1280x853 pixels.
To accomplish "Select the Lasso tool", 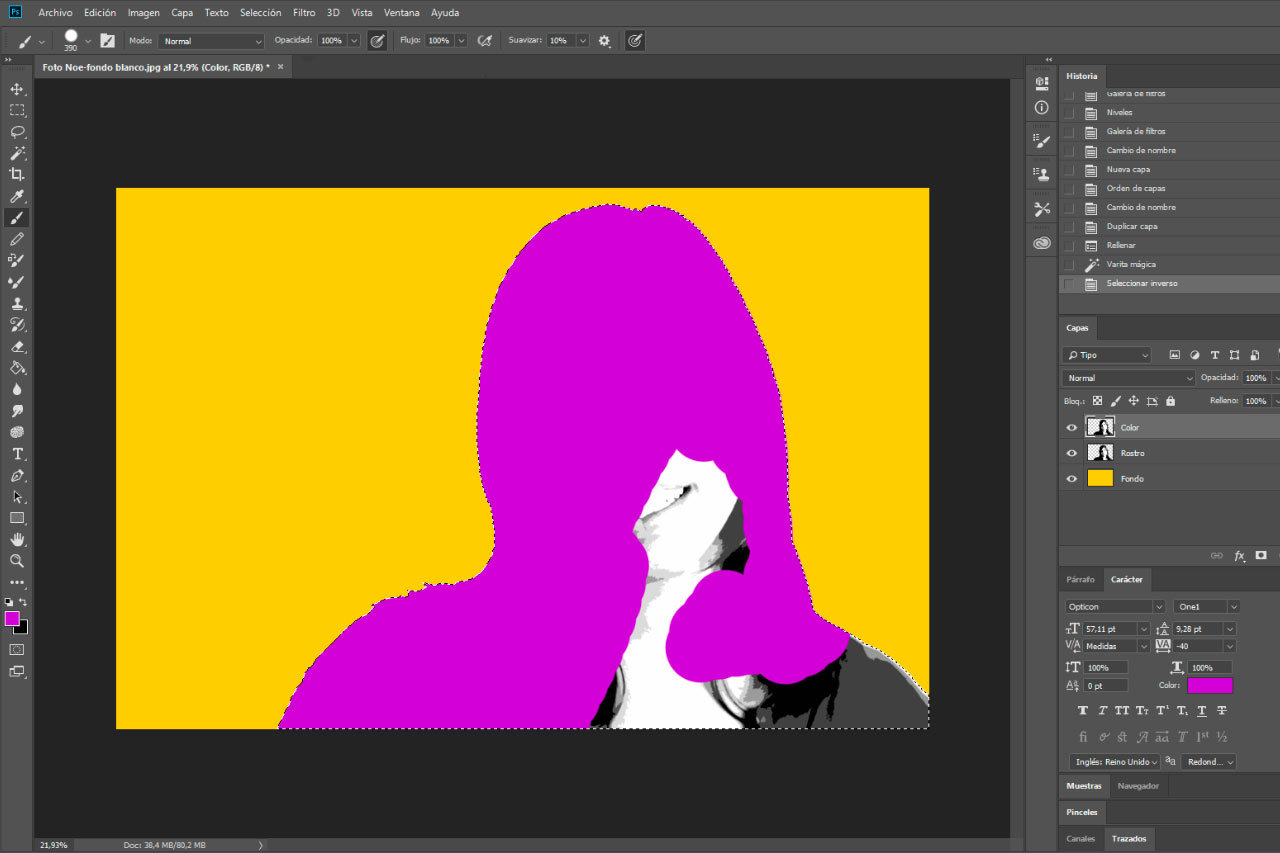I will (16, 133).
